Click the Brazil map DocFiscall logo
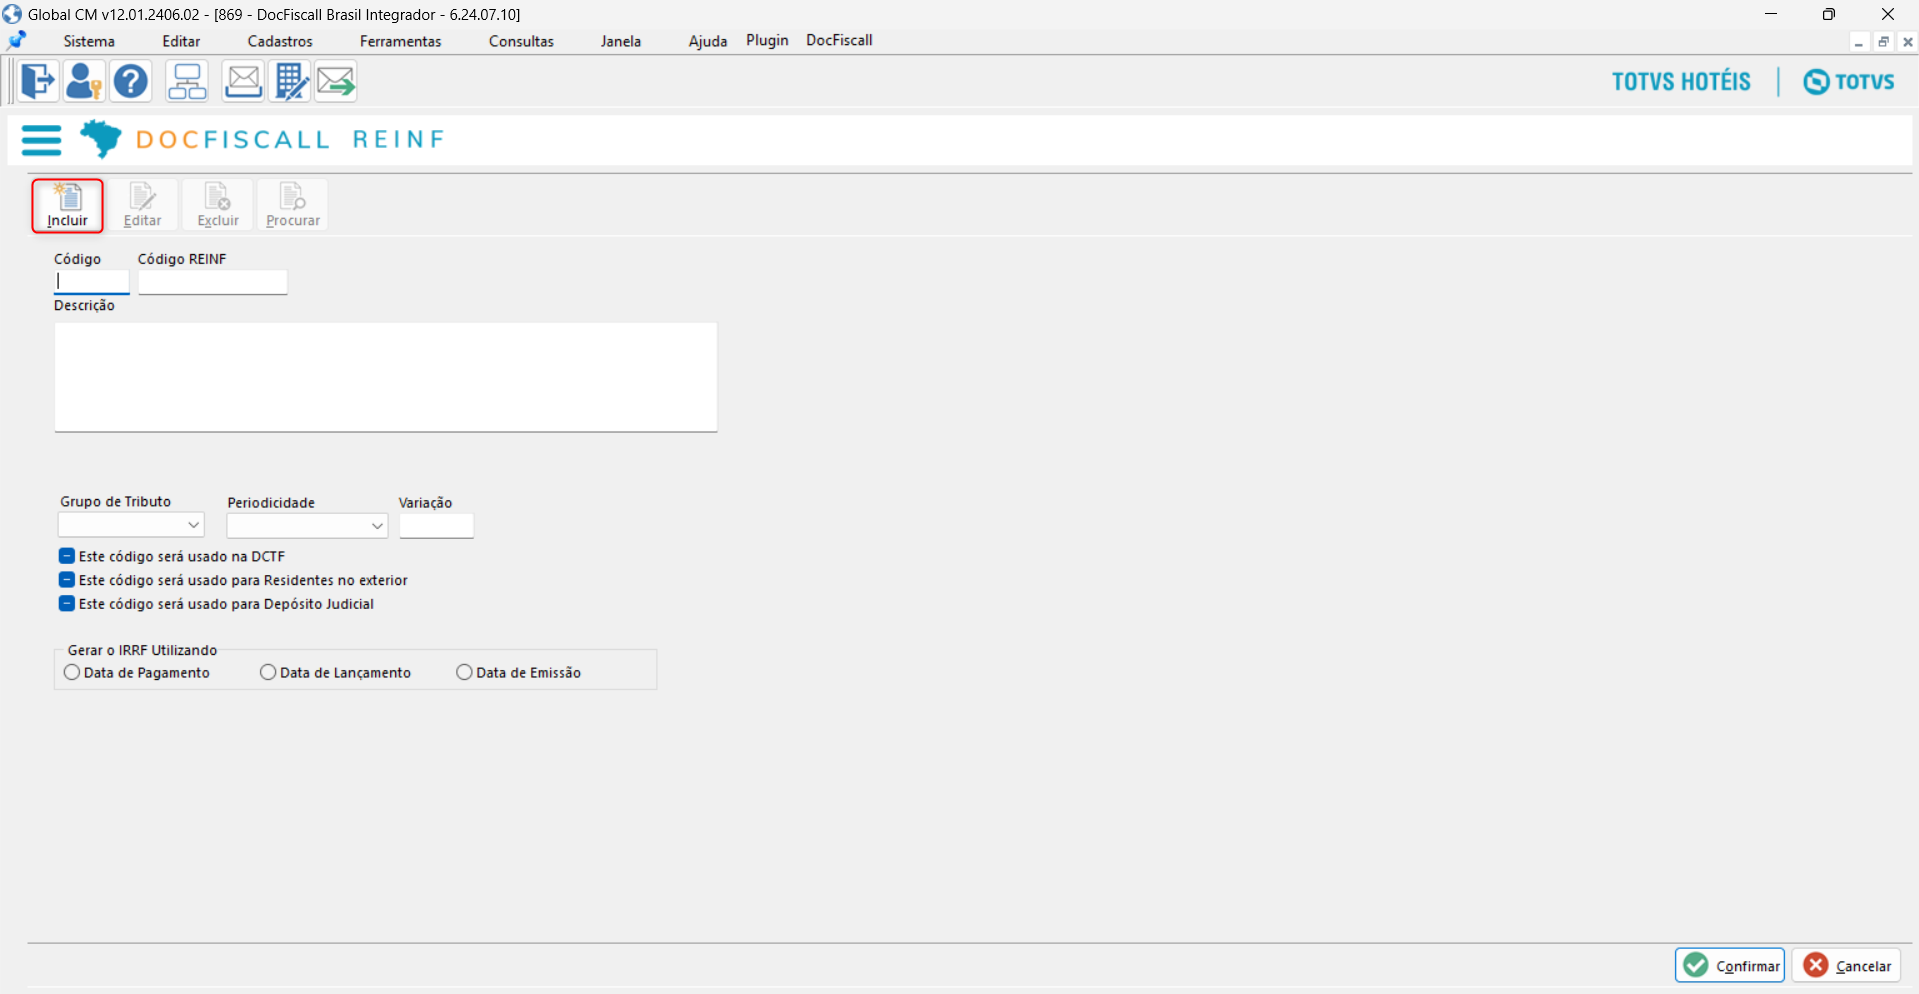 tap(100, 139)
